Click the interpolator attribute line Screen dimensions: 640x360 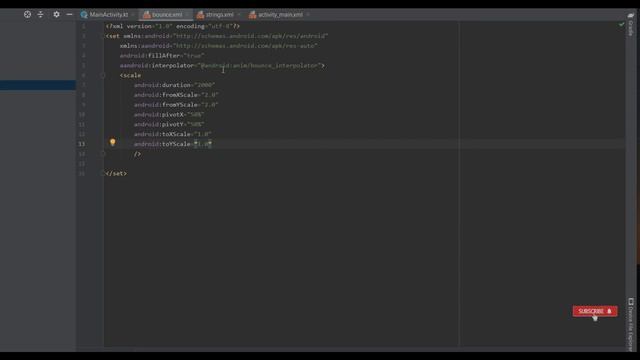coord(222,65)
